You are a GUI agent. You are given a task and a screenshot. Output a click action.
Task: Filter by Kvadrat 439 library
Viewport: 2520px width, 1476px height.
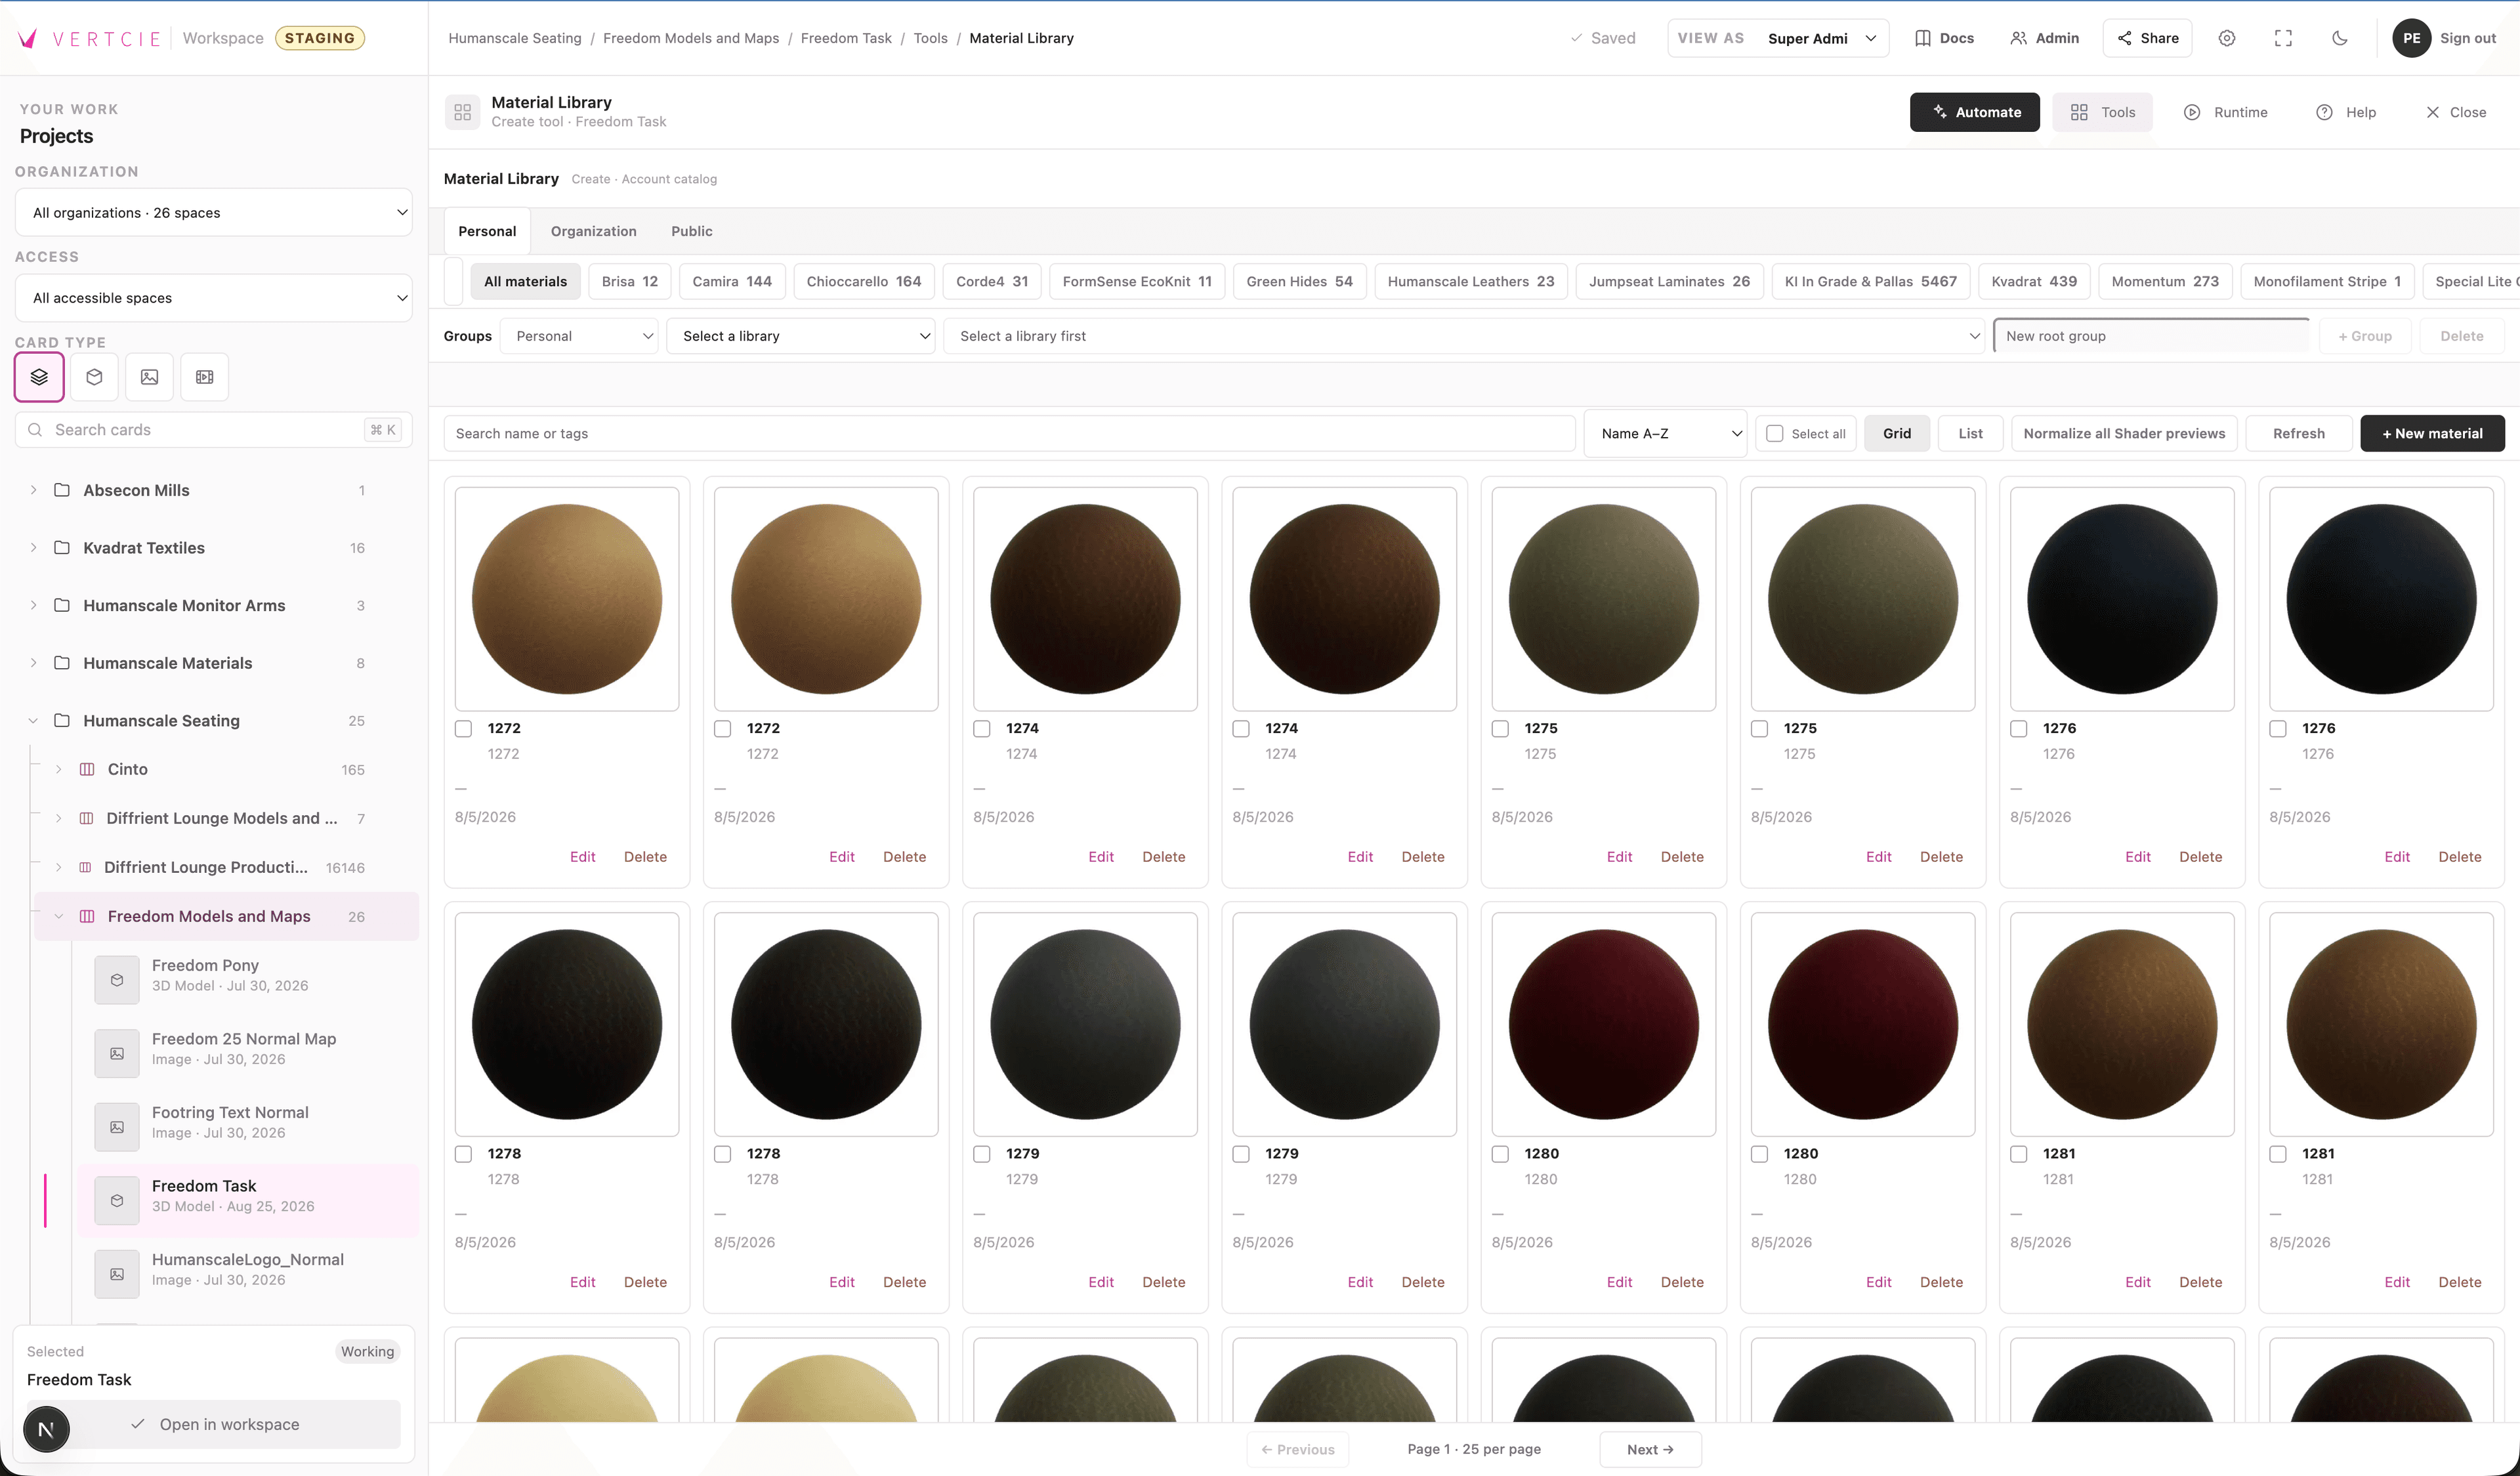click(x=2034, y=282)
